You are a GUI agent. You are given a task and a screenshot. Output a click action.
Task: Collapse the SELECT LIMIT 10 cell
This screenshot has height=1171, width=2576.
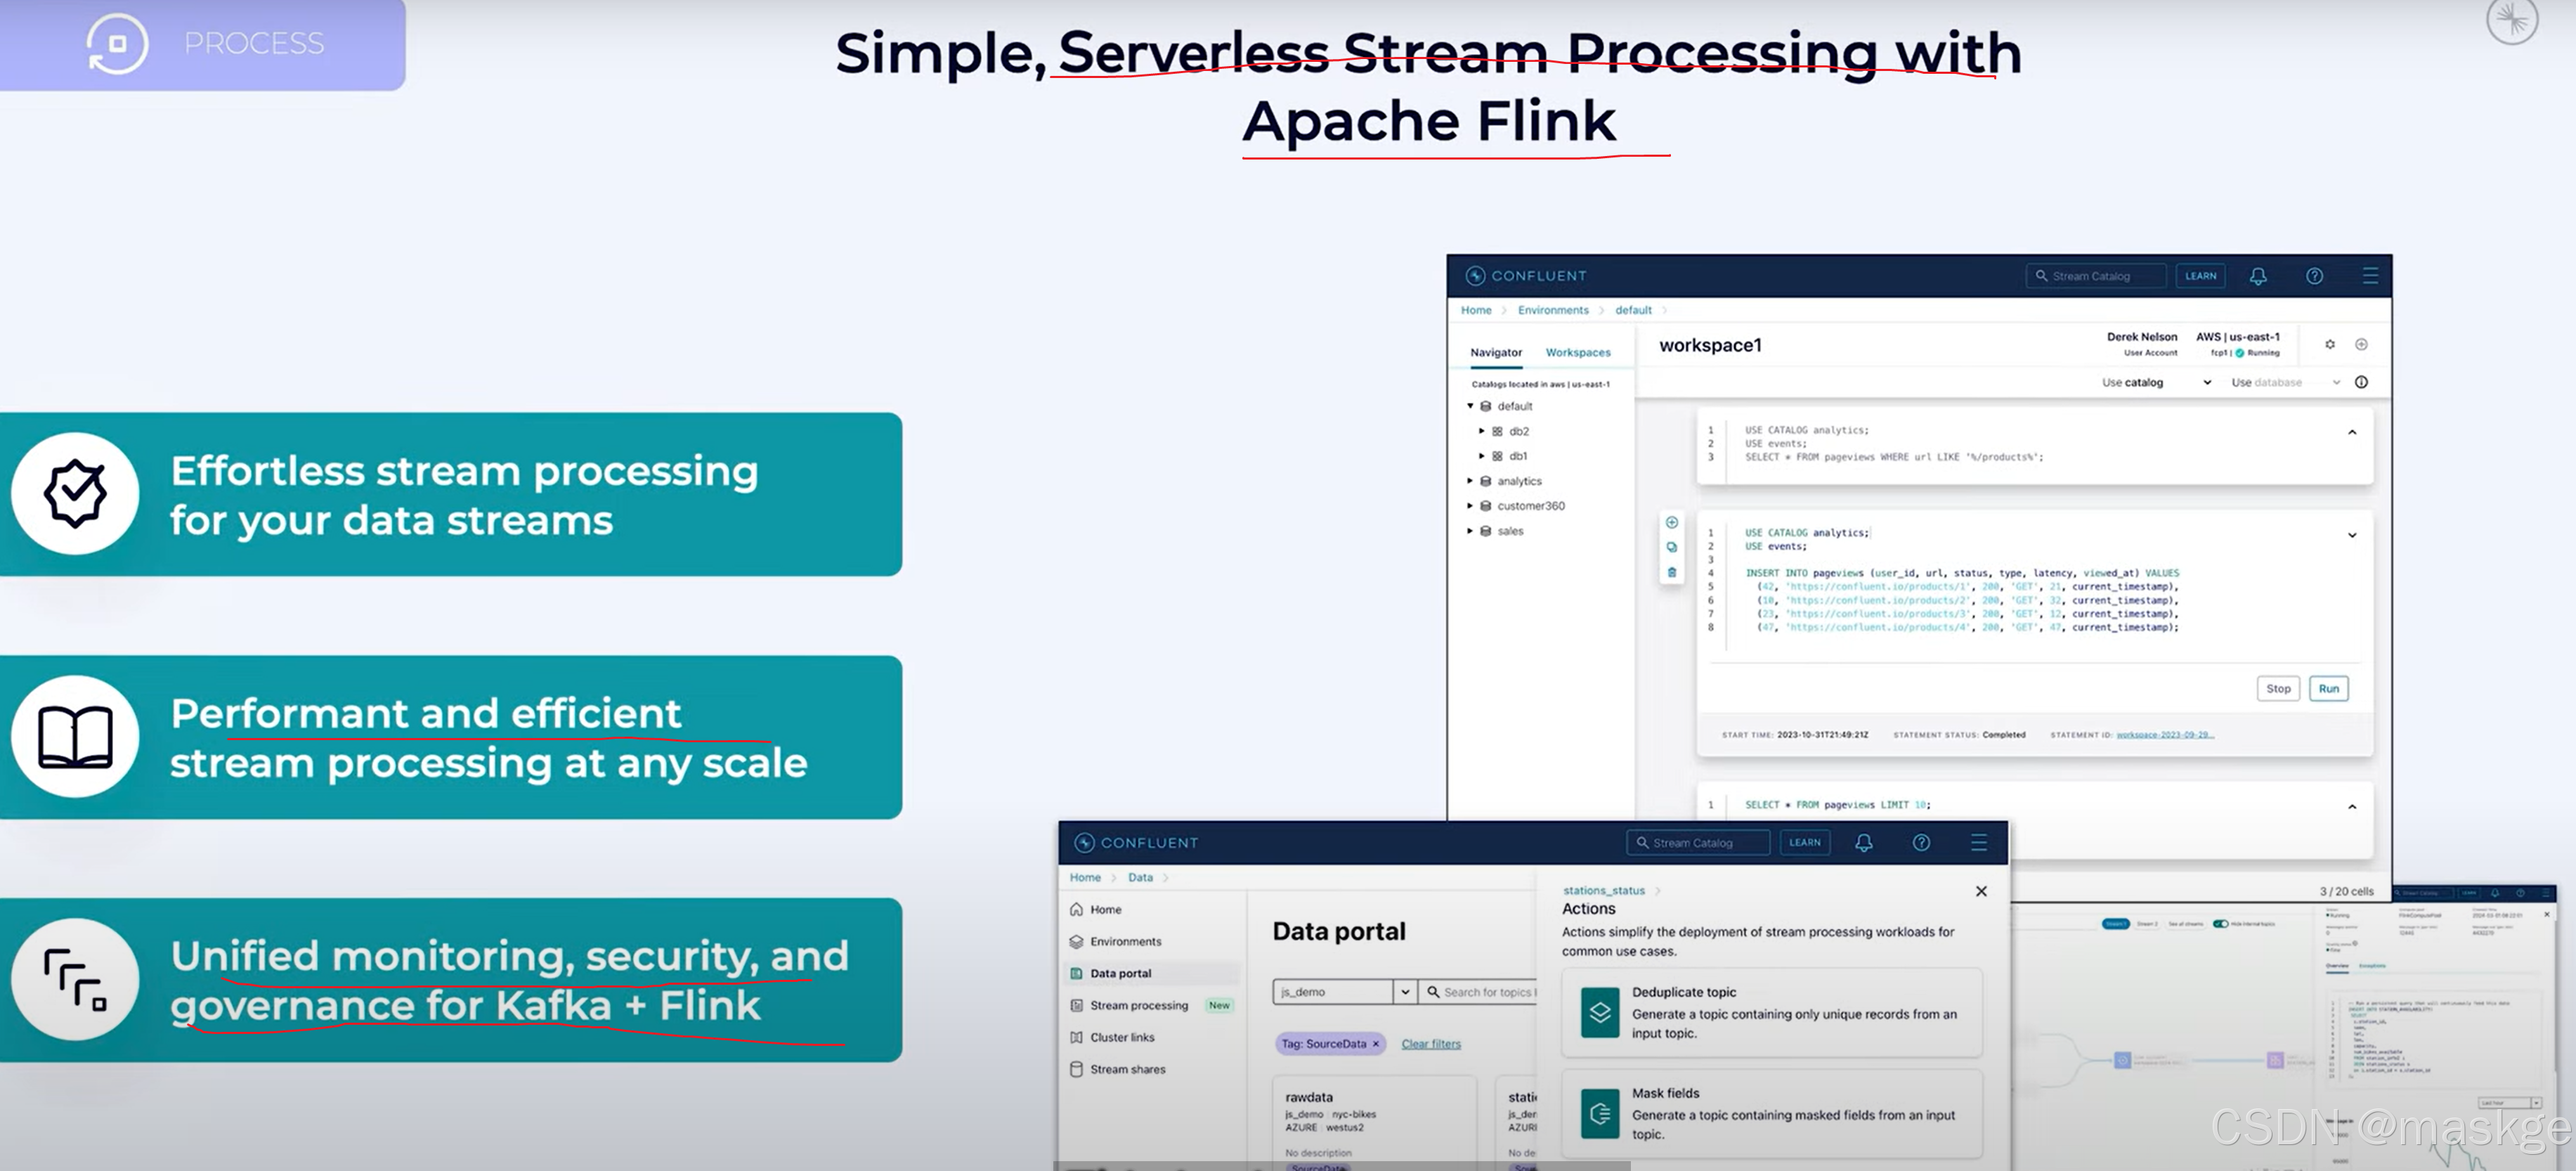(x=2352, y=806)
